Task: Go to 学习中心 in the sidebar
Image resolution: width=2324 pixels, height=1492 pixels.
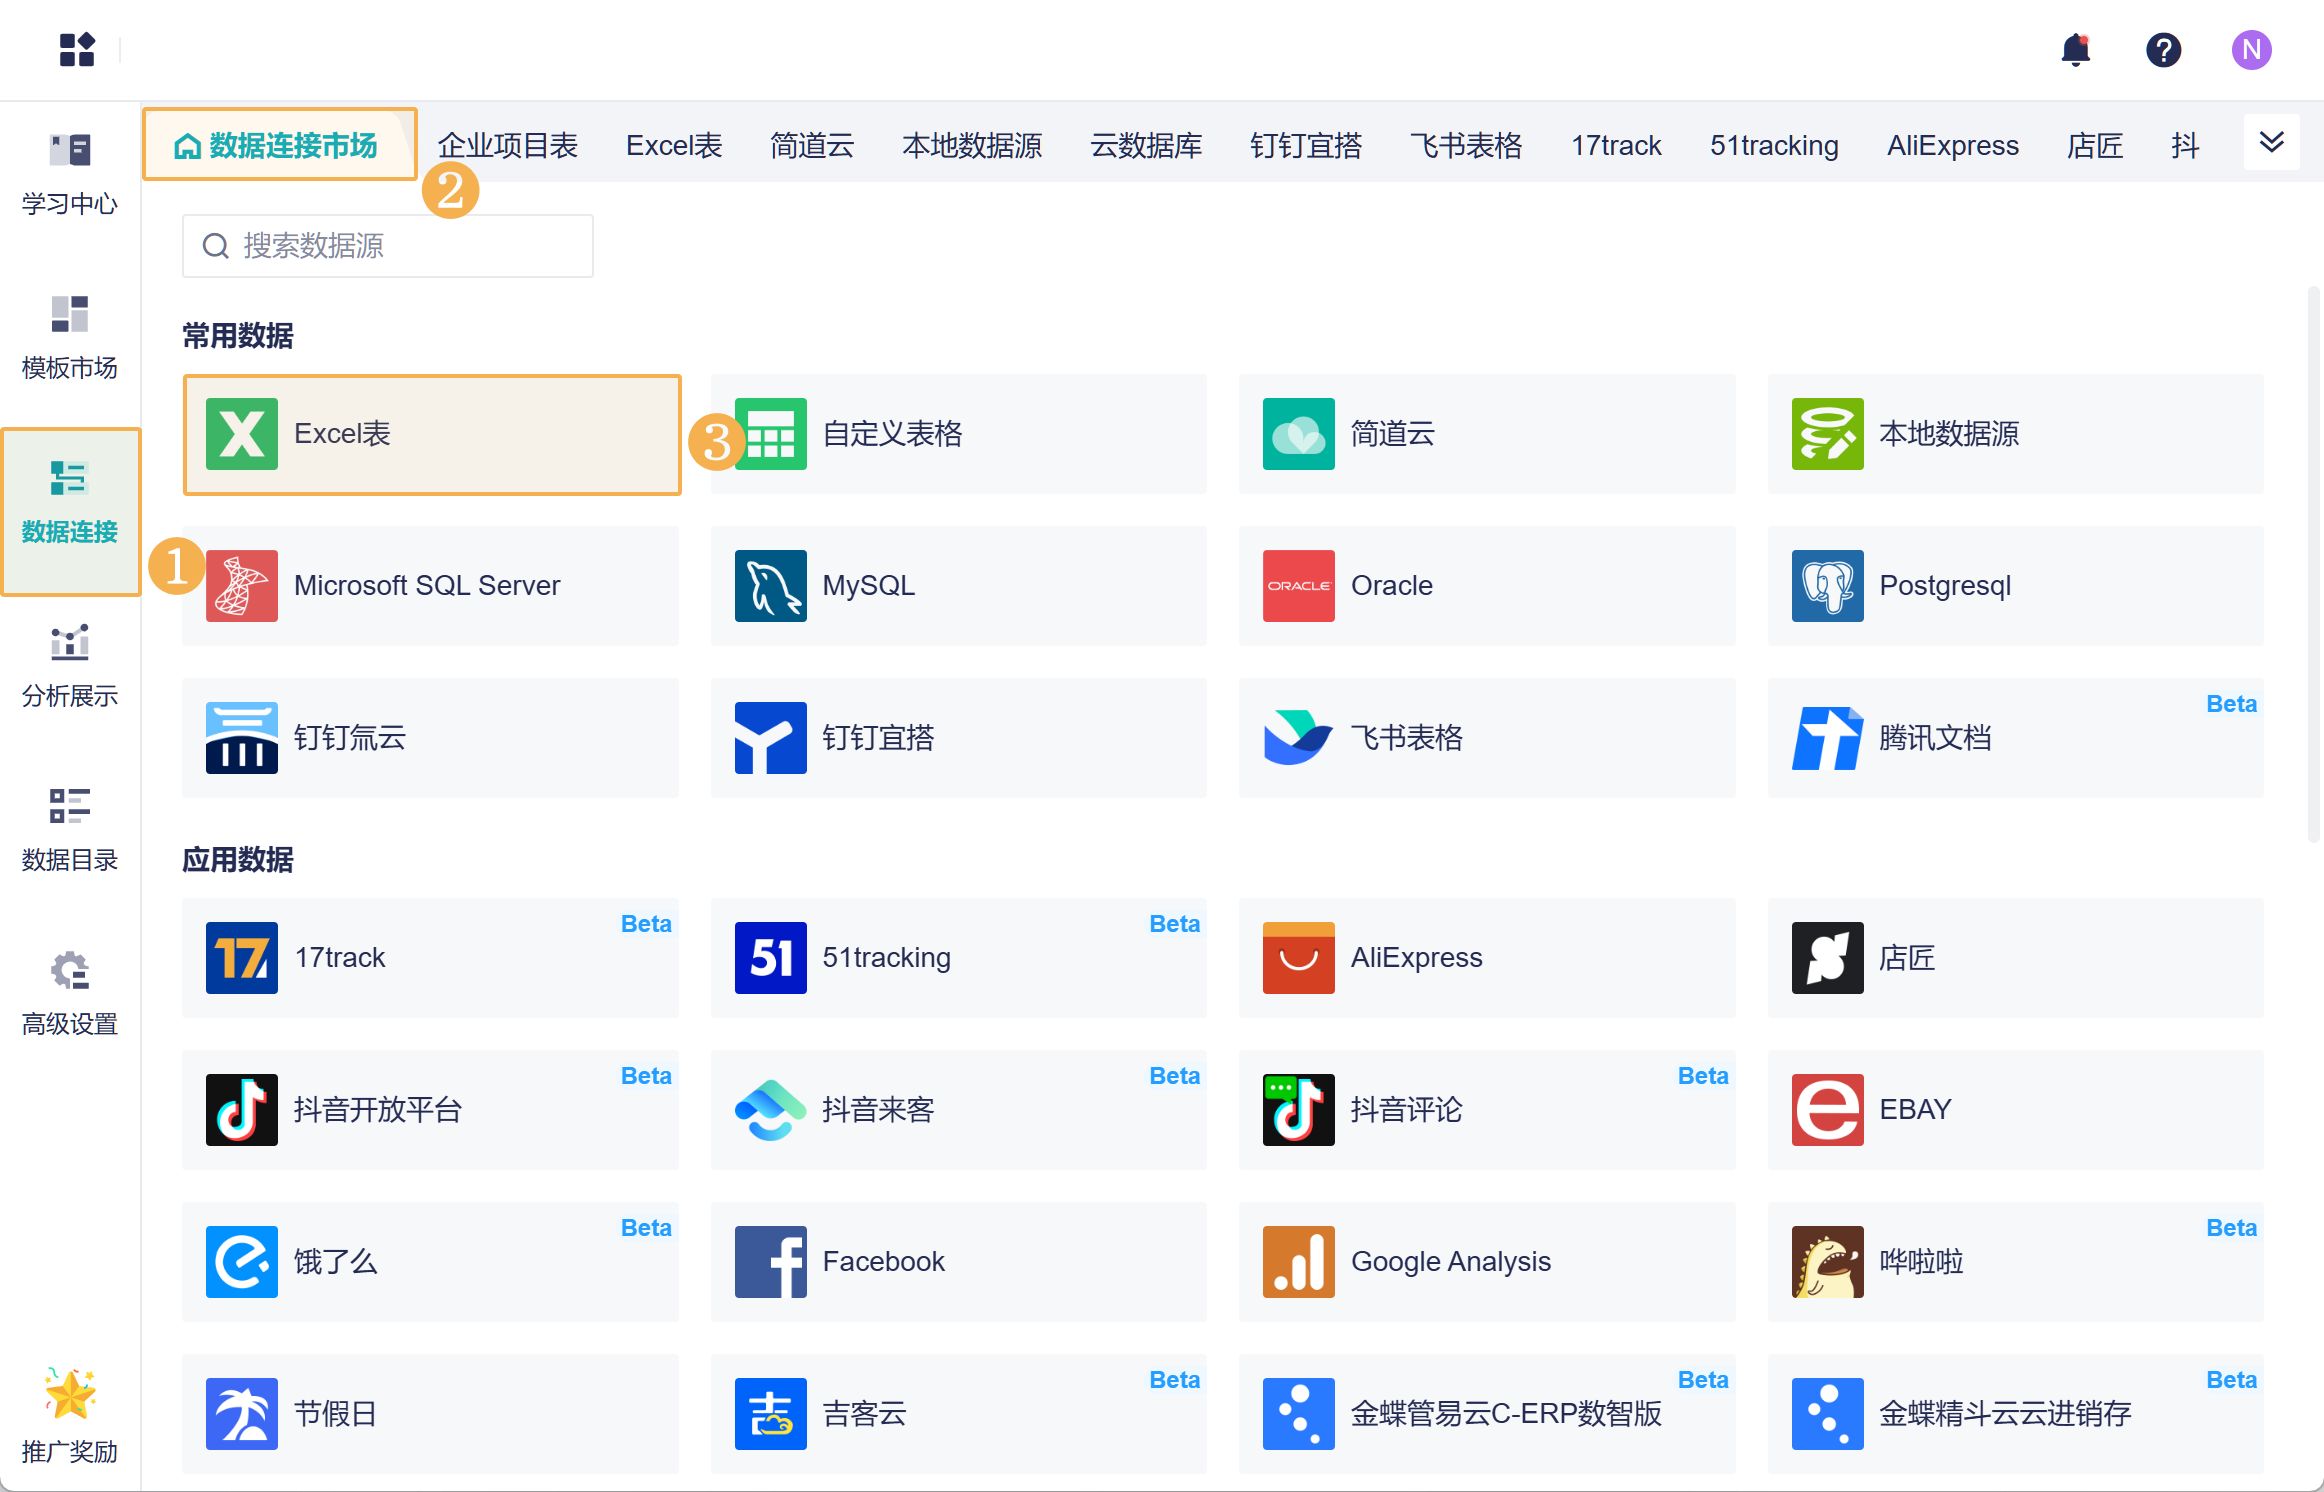Action: click(x=70, y=175)
